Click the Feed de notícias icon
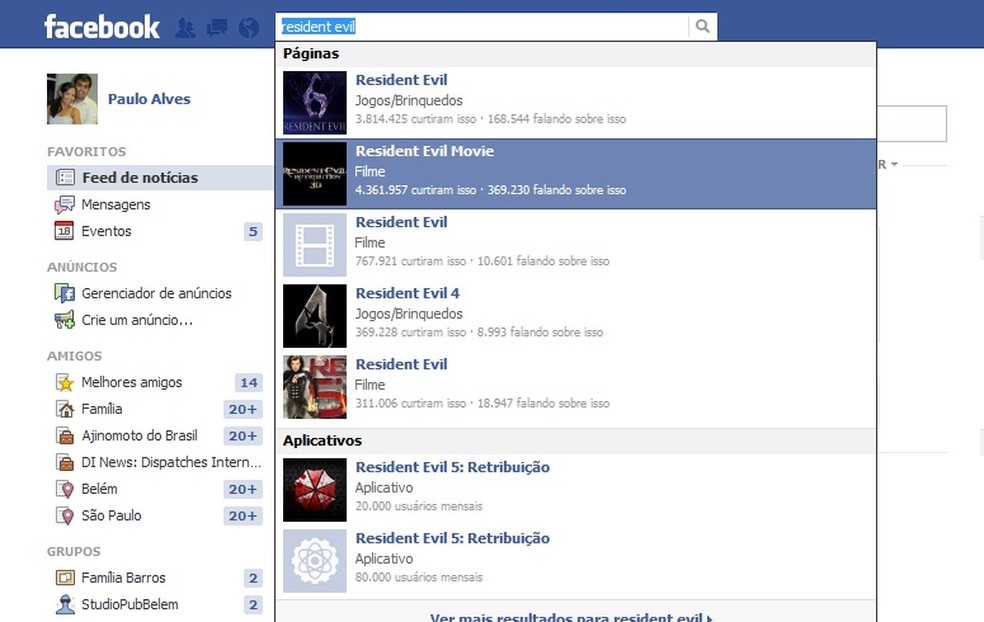 (65, 178)
